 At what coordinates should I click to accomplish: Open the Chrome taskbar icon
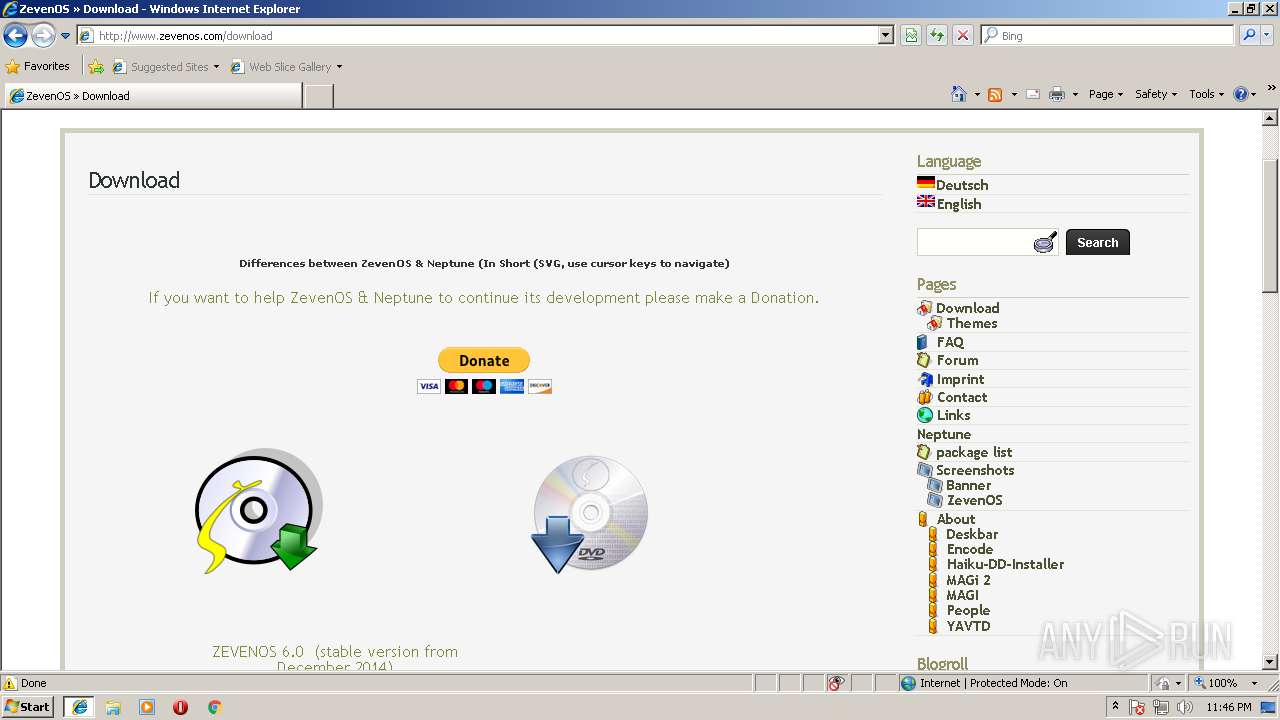click(214, 707)
